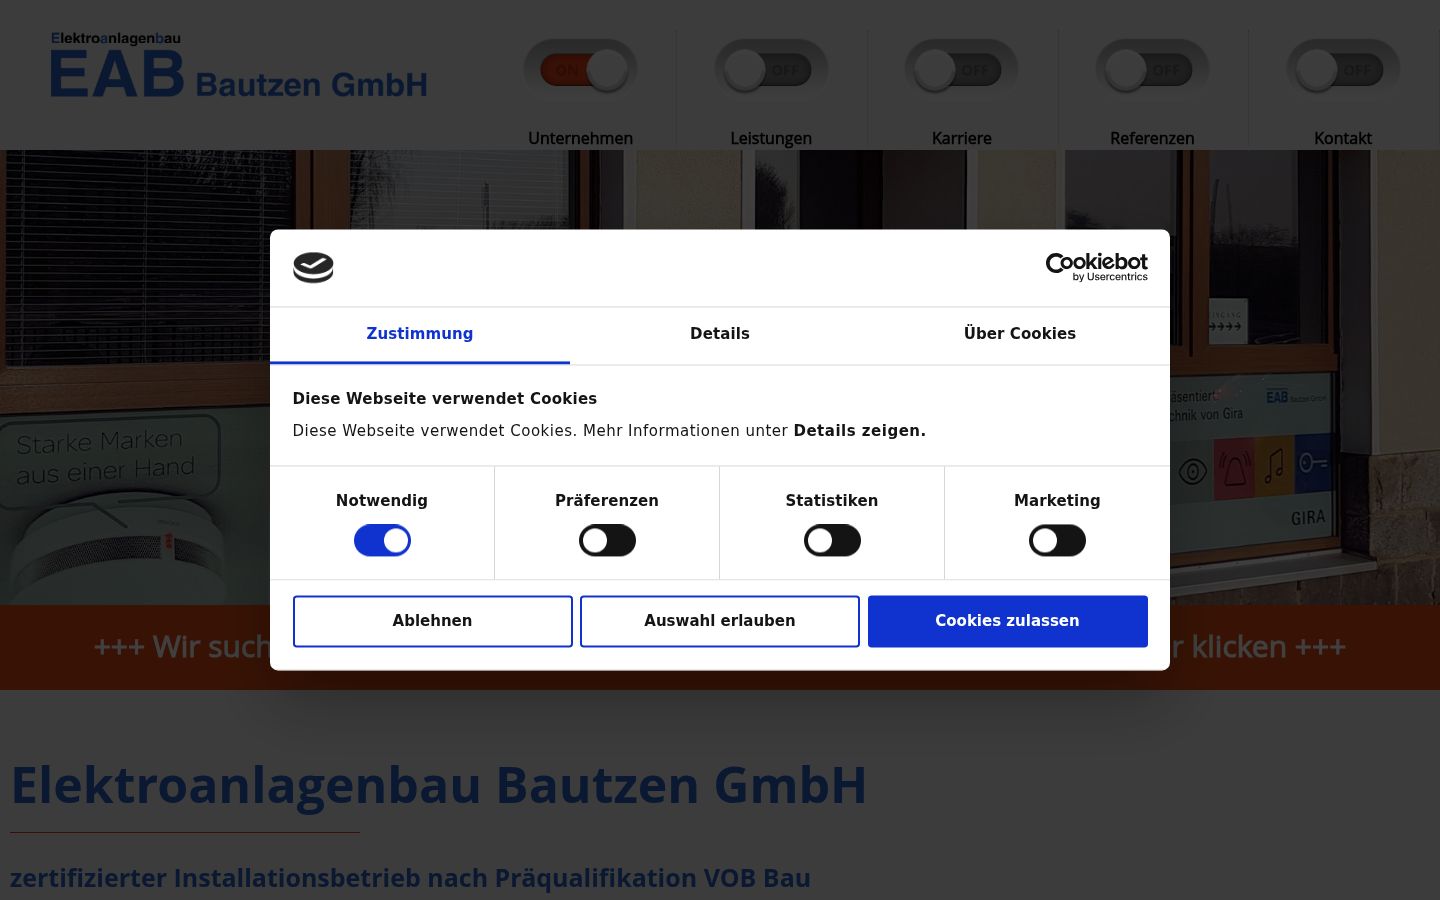Click the 'Elektroanlagenbau Bautzen GmbH' heading

point(439,785)
